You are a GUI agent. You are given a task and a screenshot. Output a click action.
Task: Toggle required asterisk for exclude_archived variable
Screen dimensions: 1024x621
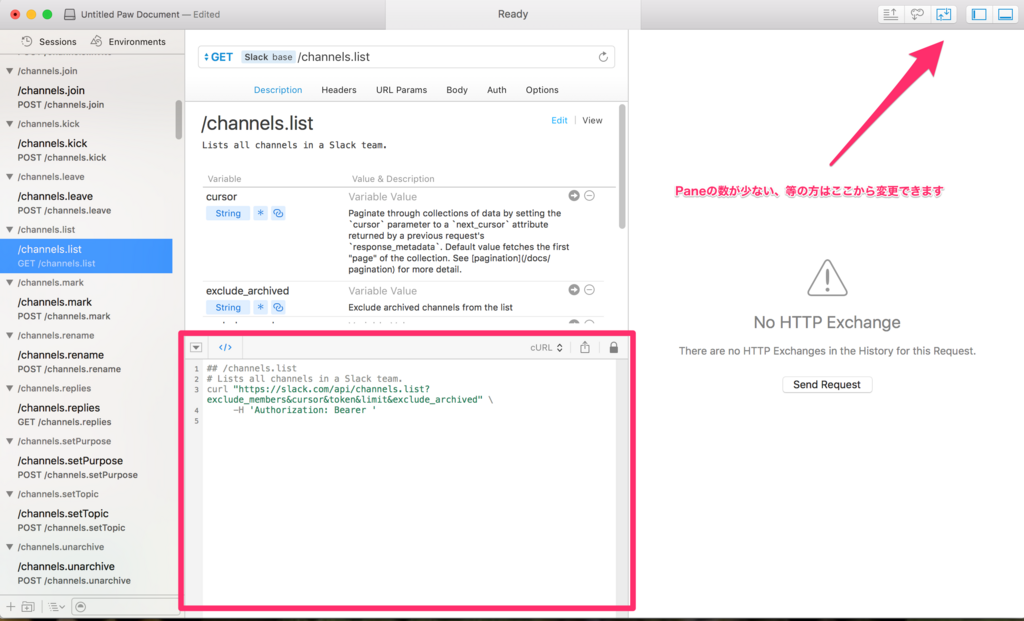[x=260, y=307]
